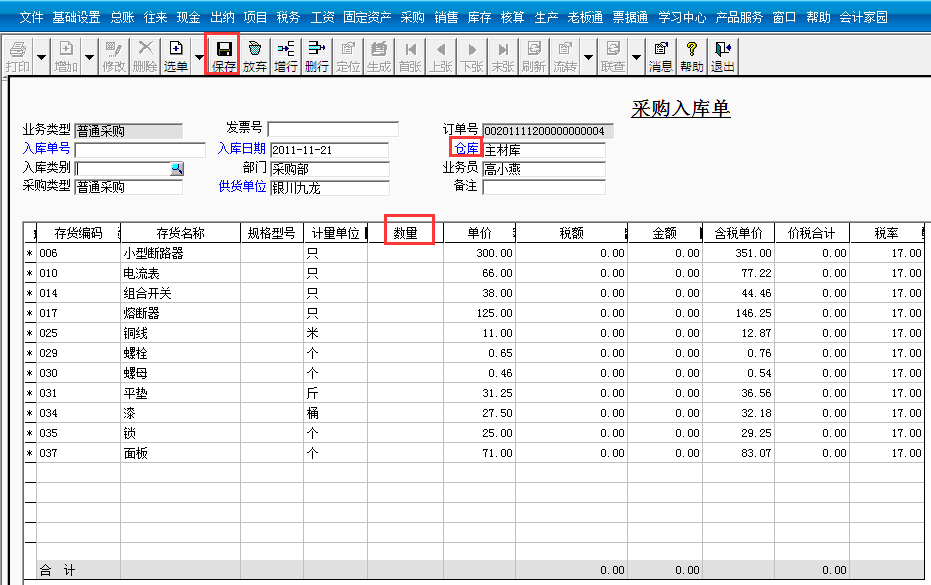The height and width of the screenshot is (585, 931).
Task: Open 选单 (Select order) from the toolbar
Action: coord(175,54)
